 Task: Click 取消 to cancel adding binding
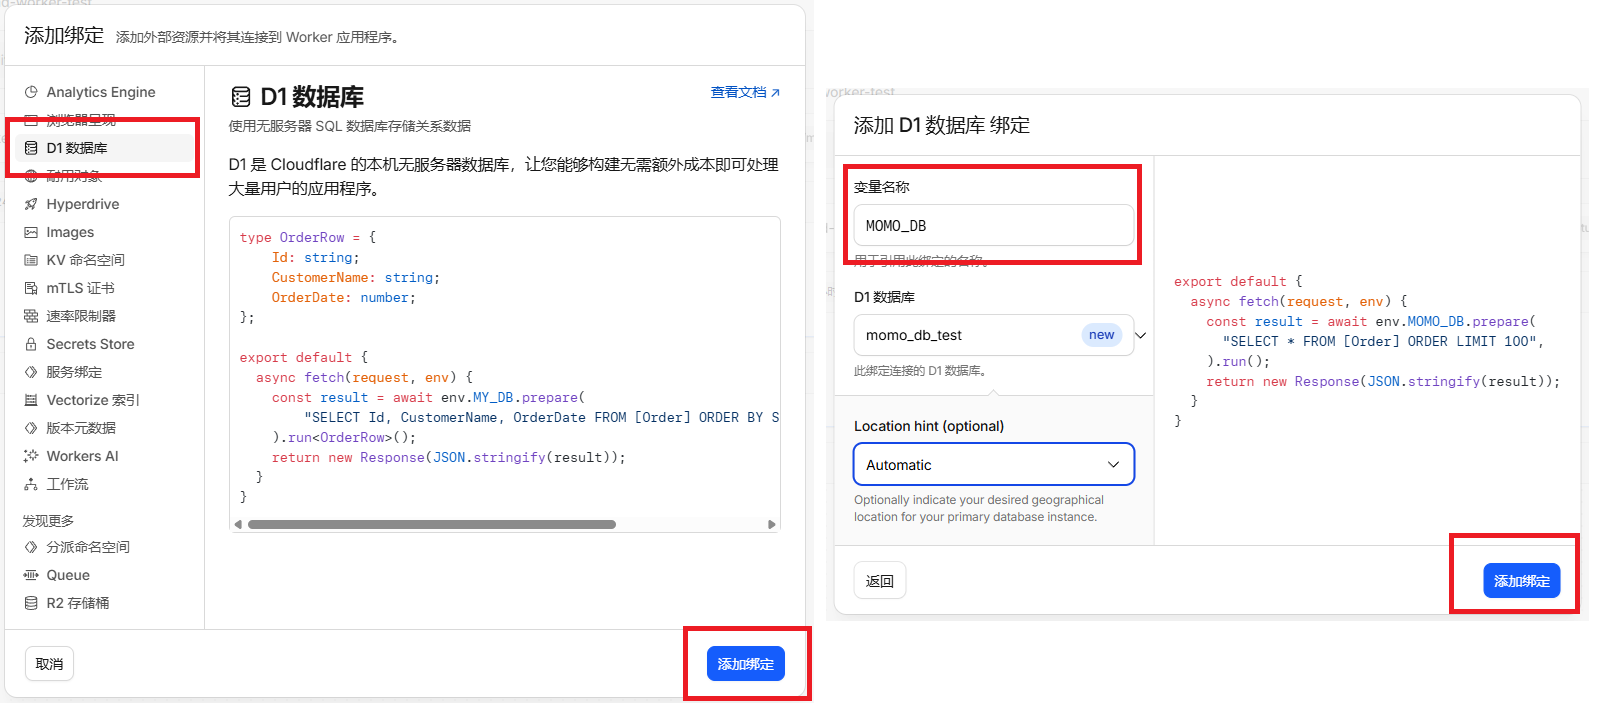coord(49,664)
